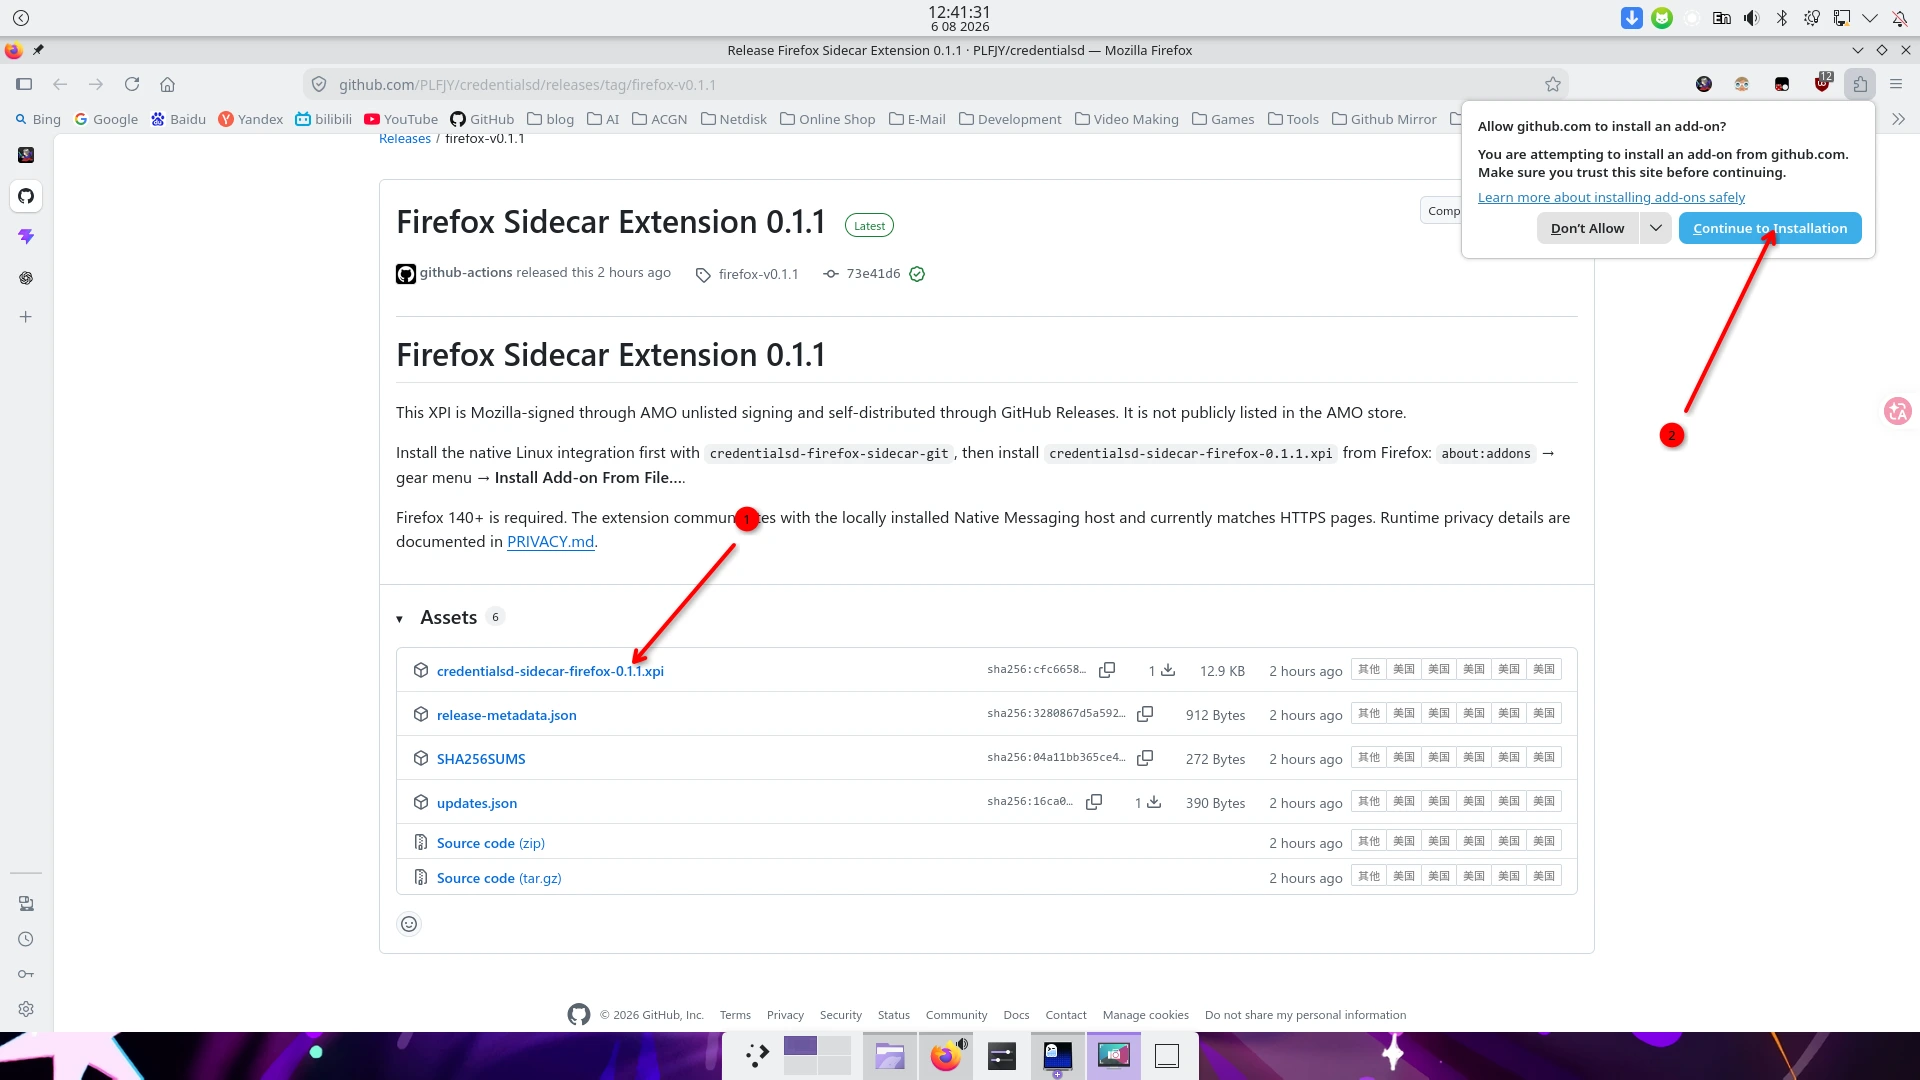Go to the Firefox home page icon
This screenshot has height=1080, width=1920.
pos(168,85)
